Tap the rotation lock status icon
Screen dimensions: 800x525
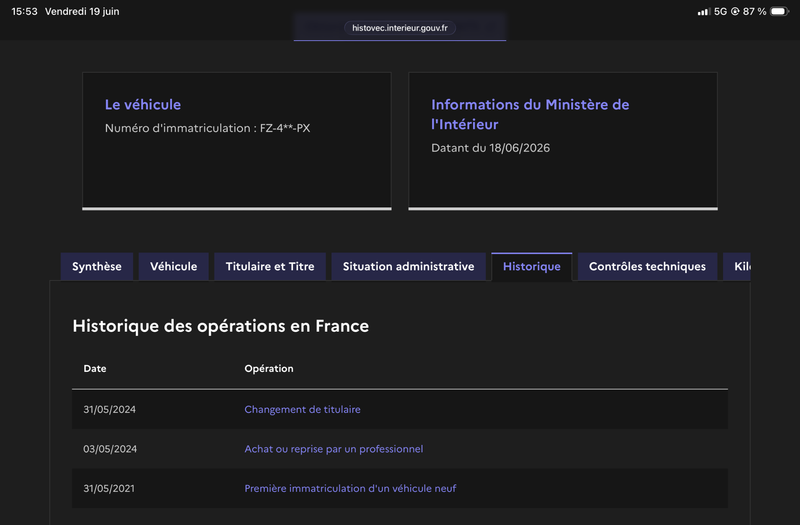coord(735,11)
